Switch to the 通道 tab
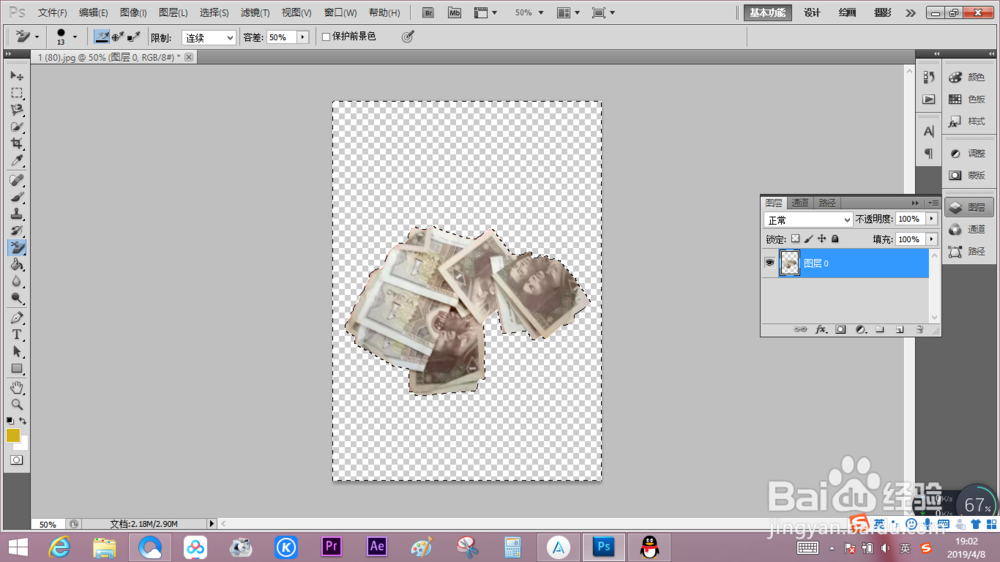 tap(800, 203)
